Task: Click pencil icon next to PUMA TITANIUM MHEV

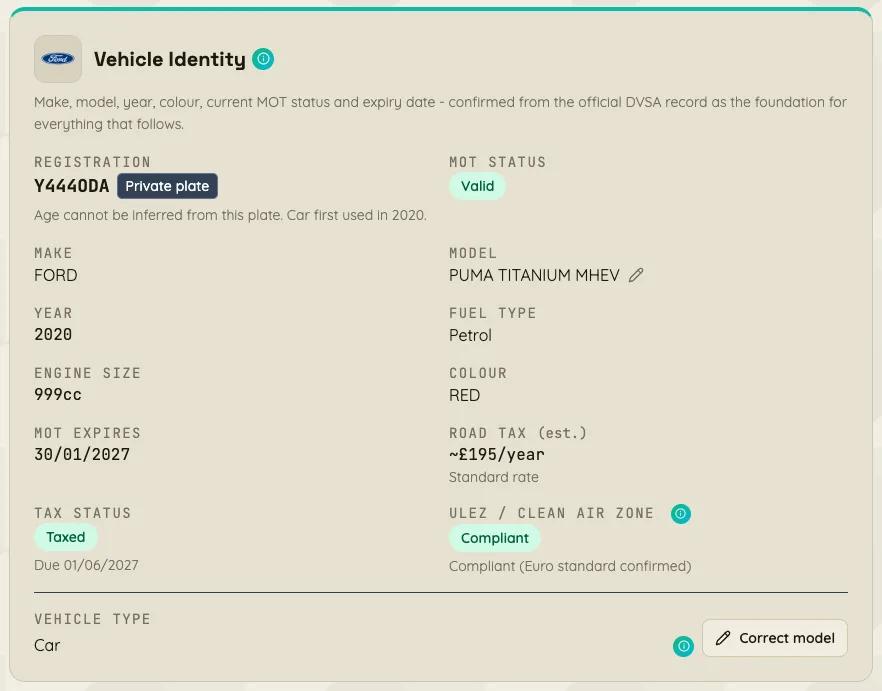Action: [x=636, y=275]
